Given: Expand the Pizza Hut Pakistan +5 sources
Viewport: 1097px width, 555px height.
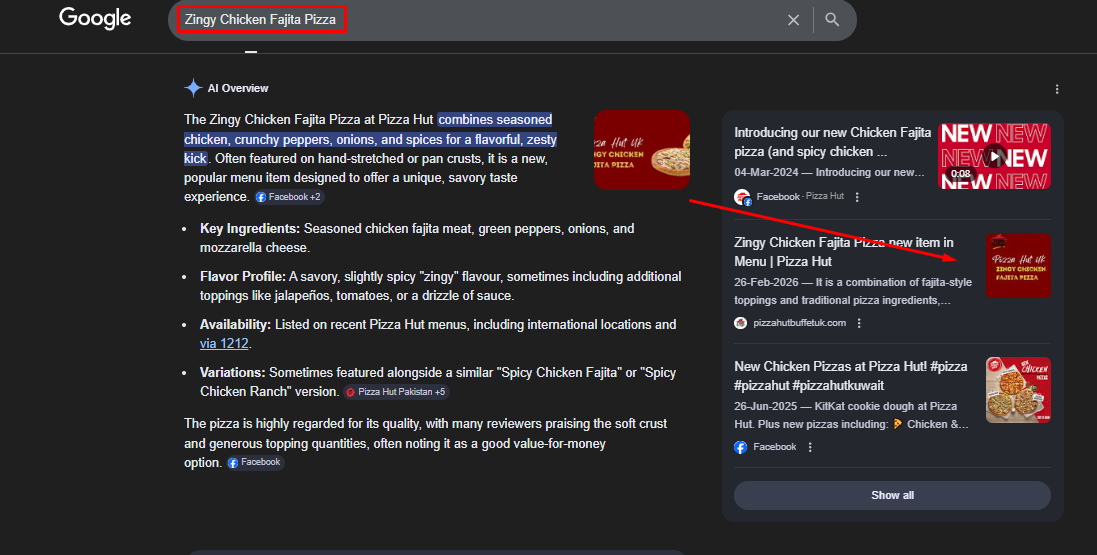Looking at the screenshot, I should click(395, 392).
